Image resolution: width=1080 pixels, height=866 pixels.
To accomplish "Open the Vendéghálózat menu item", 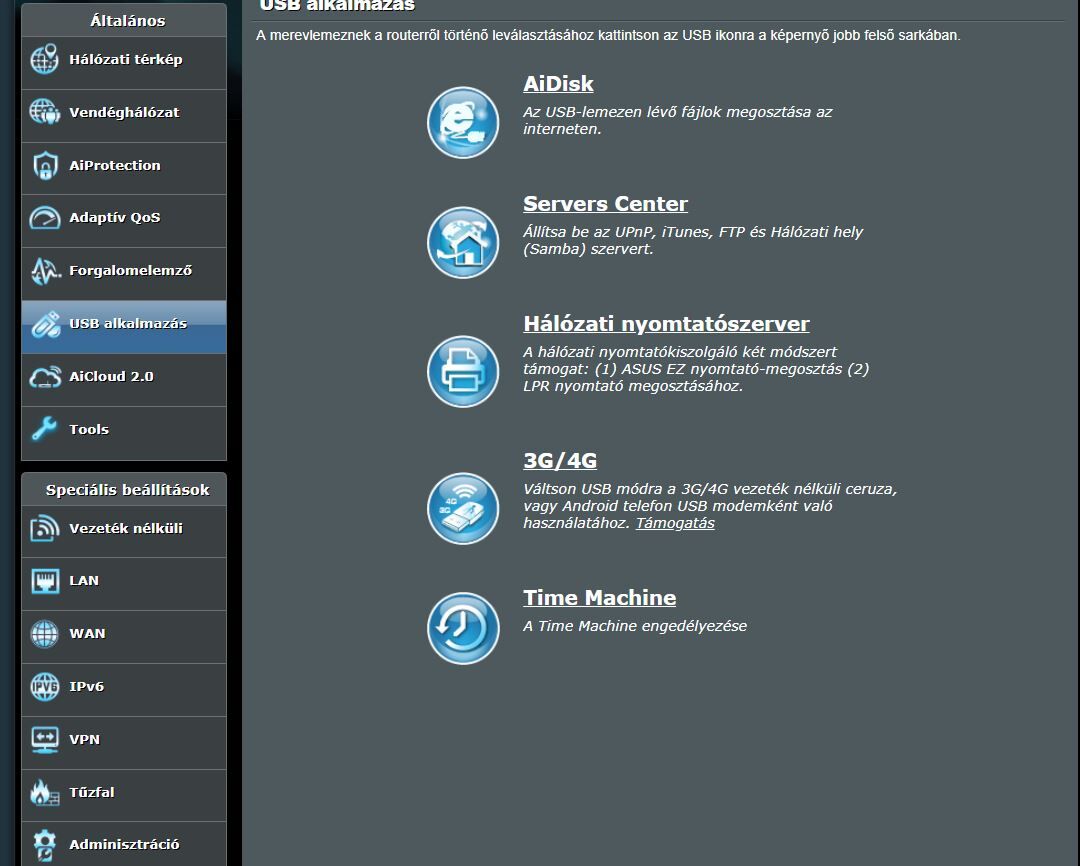I will pyautogui.click(x=124, y=116).
